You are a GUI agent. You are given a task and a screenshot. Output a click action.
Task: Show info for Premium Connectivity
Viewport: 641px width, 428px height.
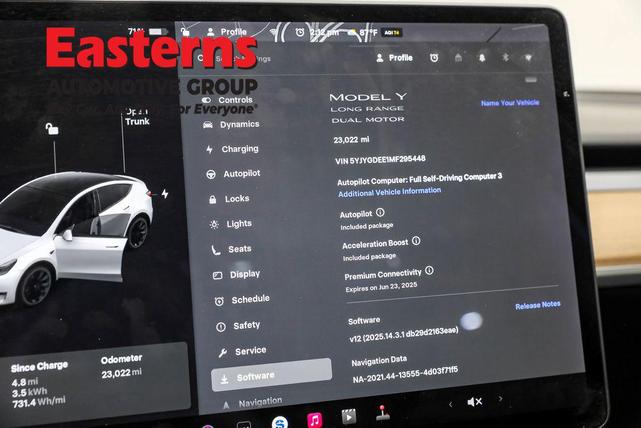(x=429, y=270)
